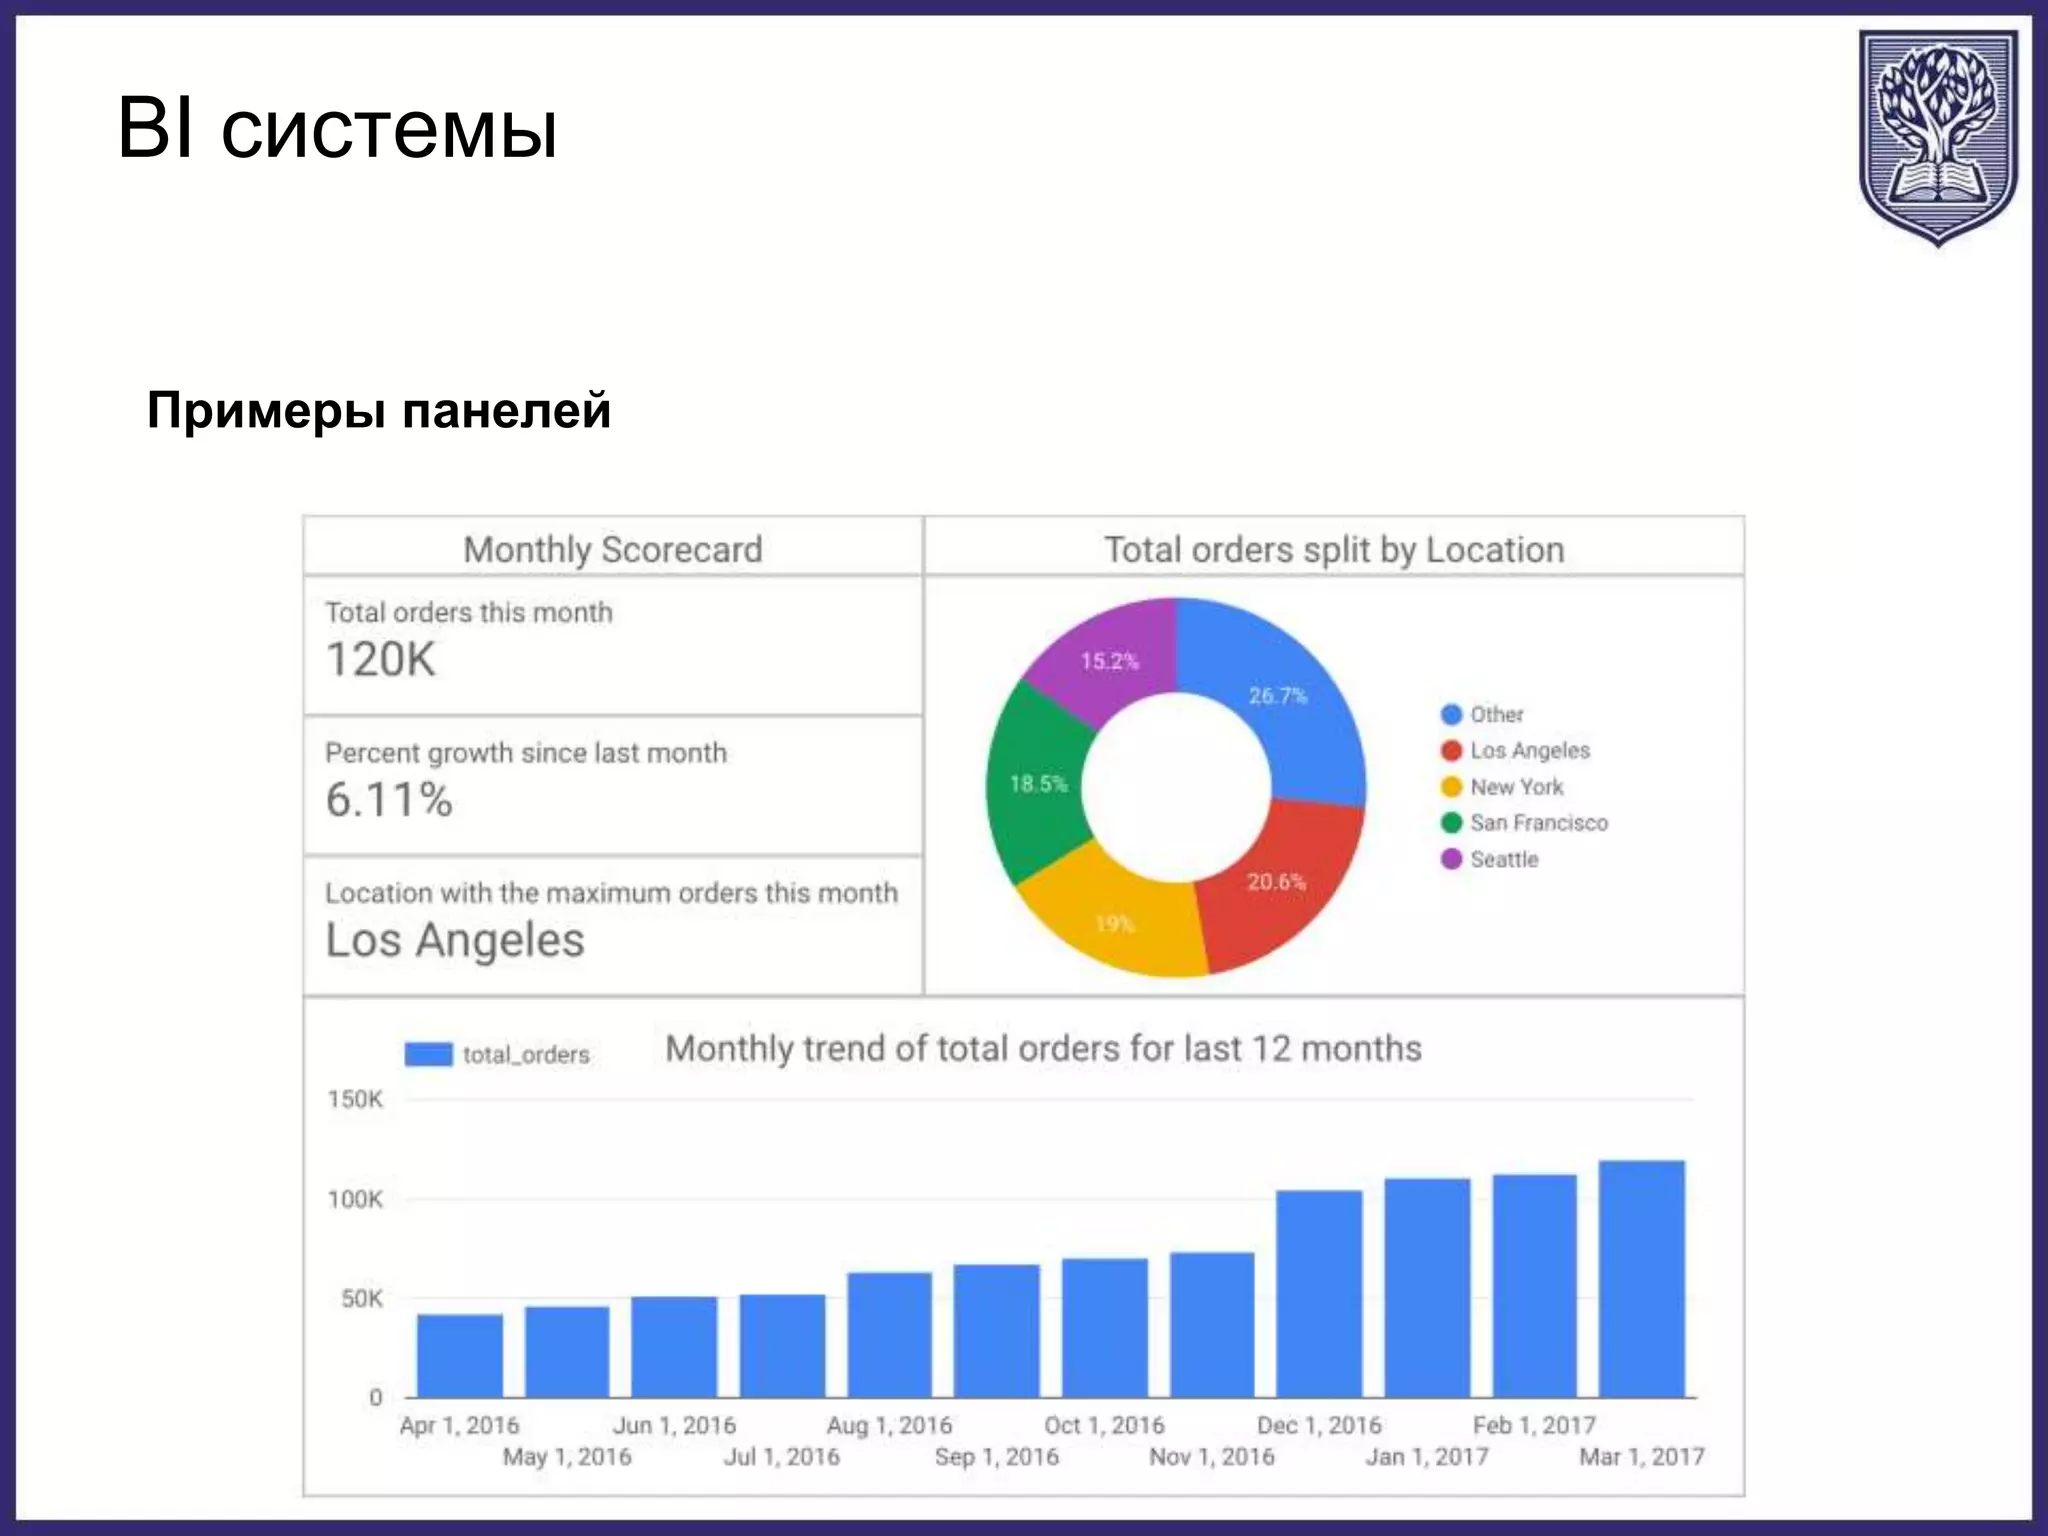2048x1536 pixels.
Task: Click the 'total_orders' legend label
Action: point(526,1055)
